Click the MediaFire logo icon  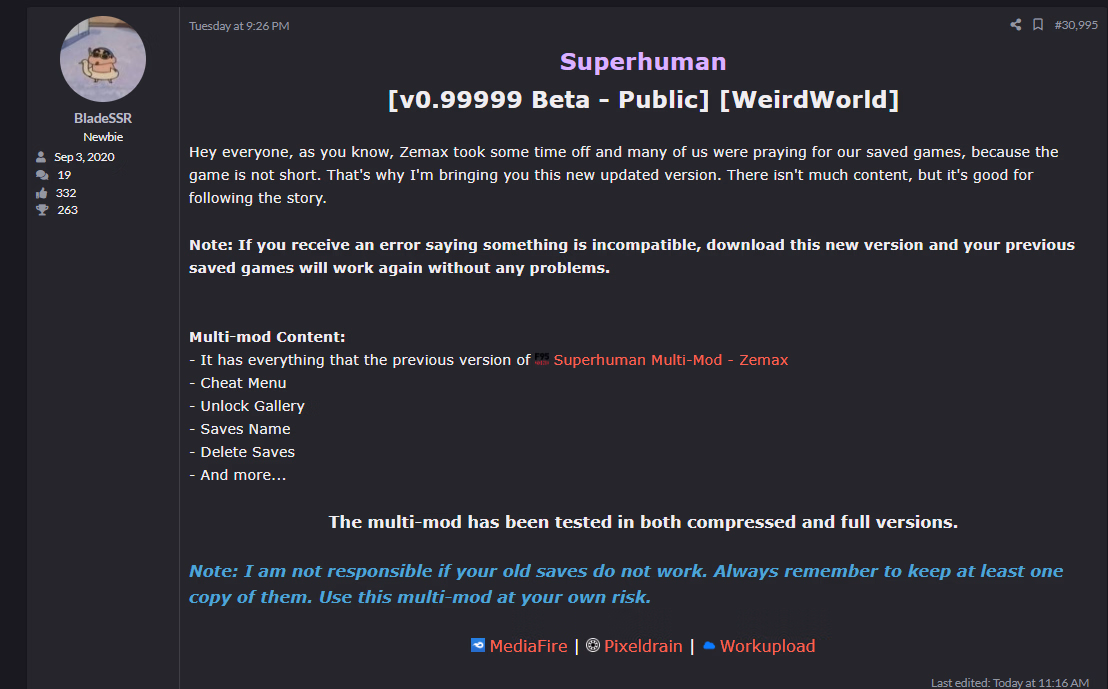click(x=478, y=646)
